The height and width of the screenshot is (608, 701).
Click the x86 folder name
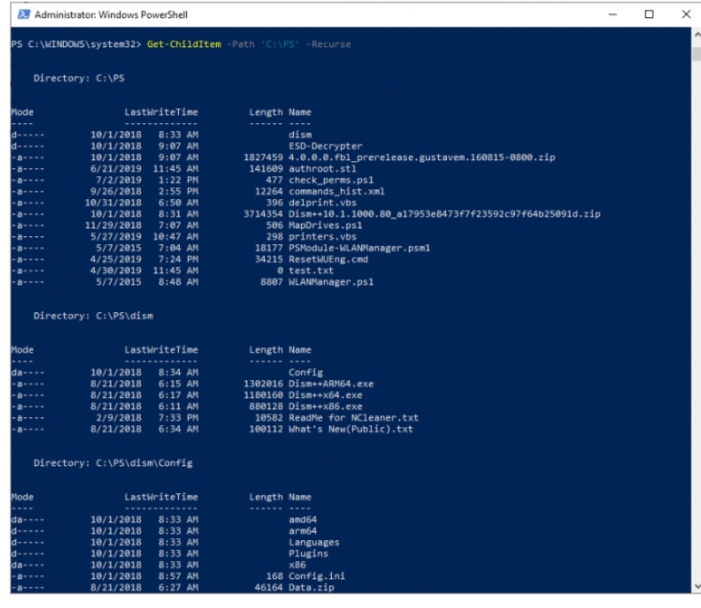[x=297, y=565]
